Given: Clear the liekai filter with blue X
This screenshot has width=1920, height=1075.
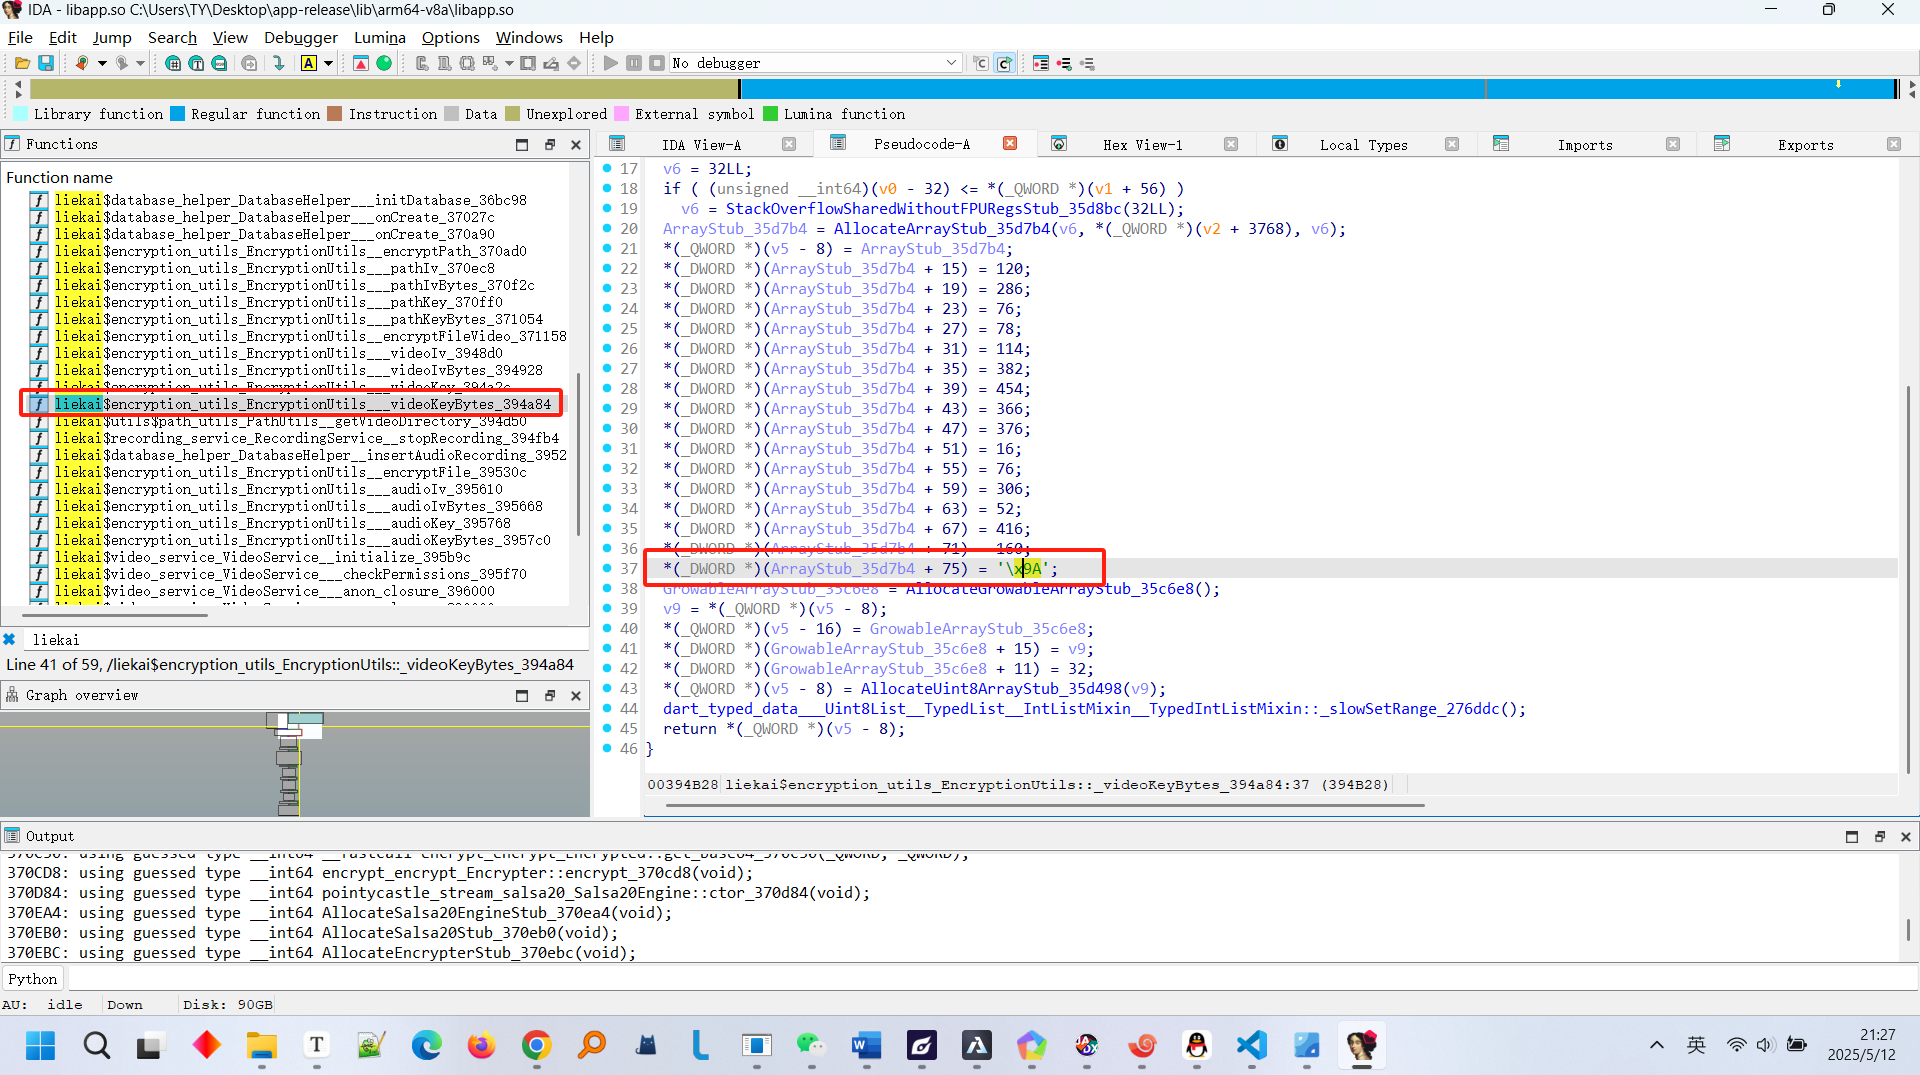Looking at the screenshot, I should point(10,639).
